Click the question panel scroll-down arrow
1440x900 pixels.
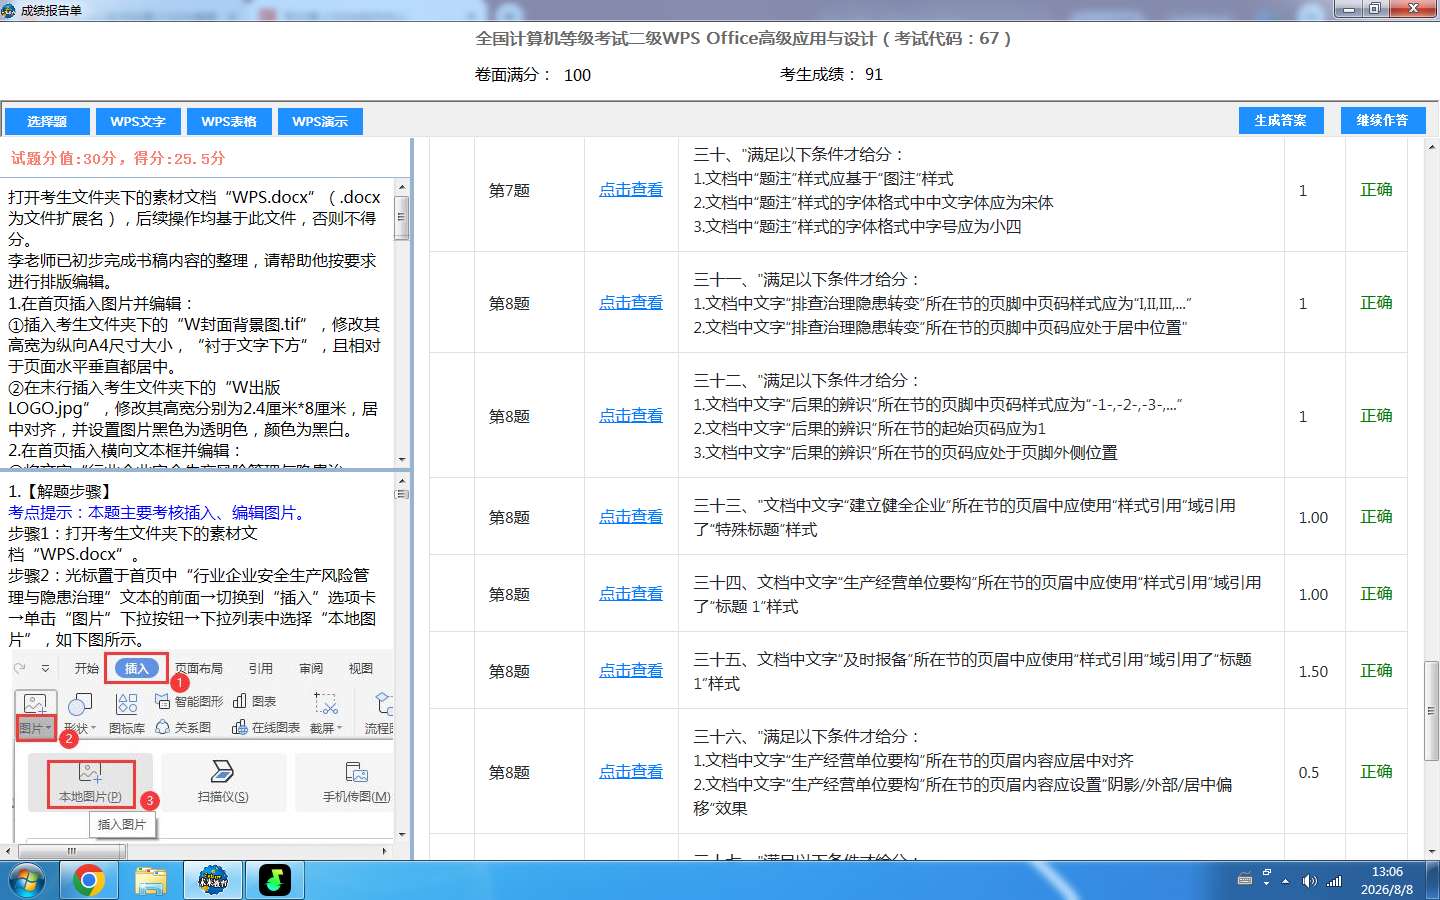pyautogui.click(x=402, y=459)
